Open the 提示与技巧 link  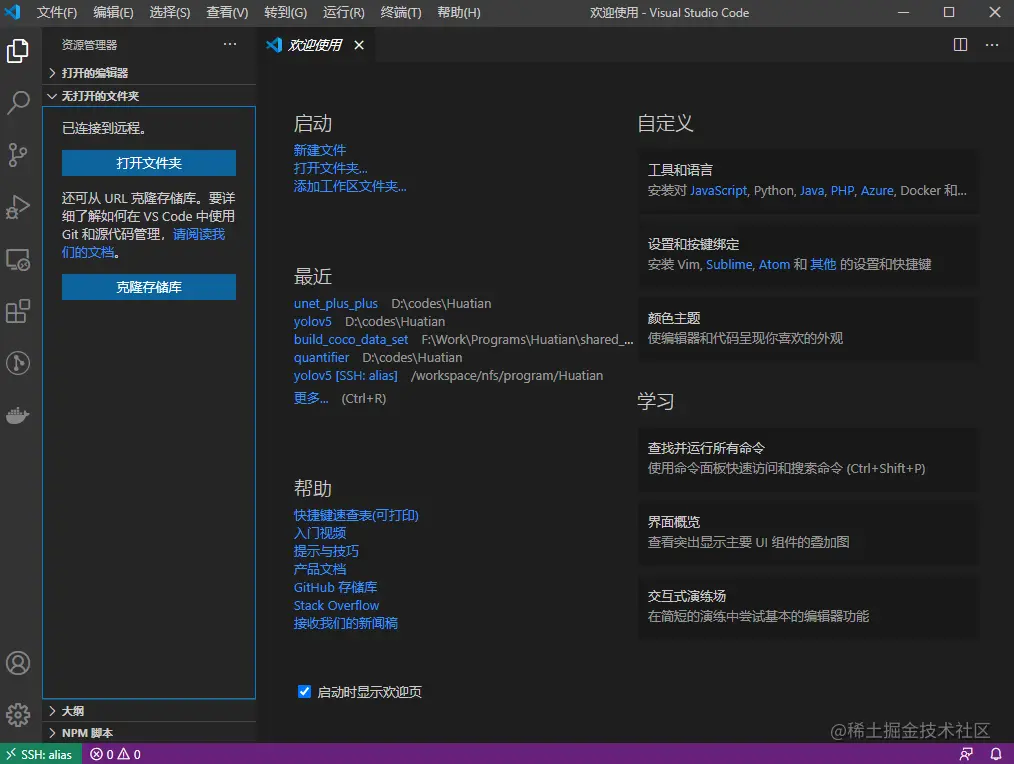[326, 551]
